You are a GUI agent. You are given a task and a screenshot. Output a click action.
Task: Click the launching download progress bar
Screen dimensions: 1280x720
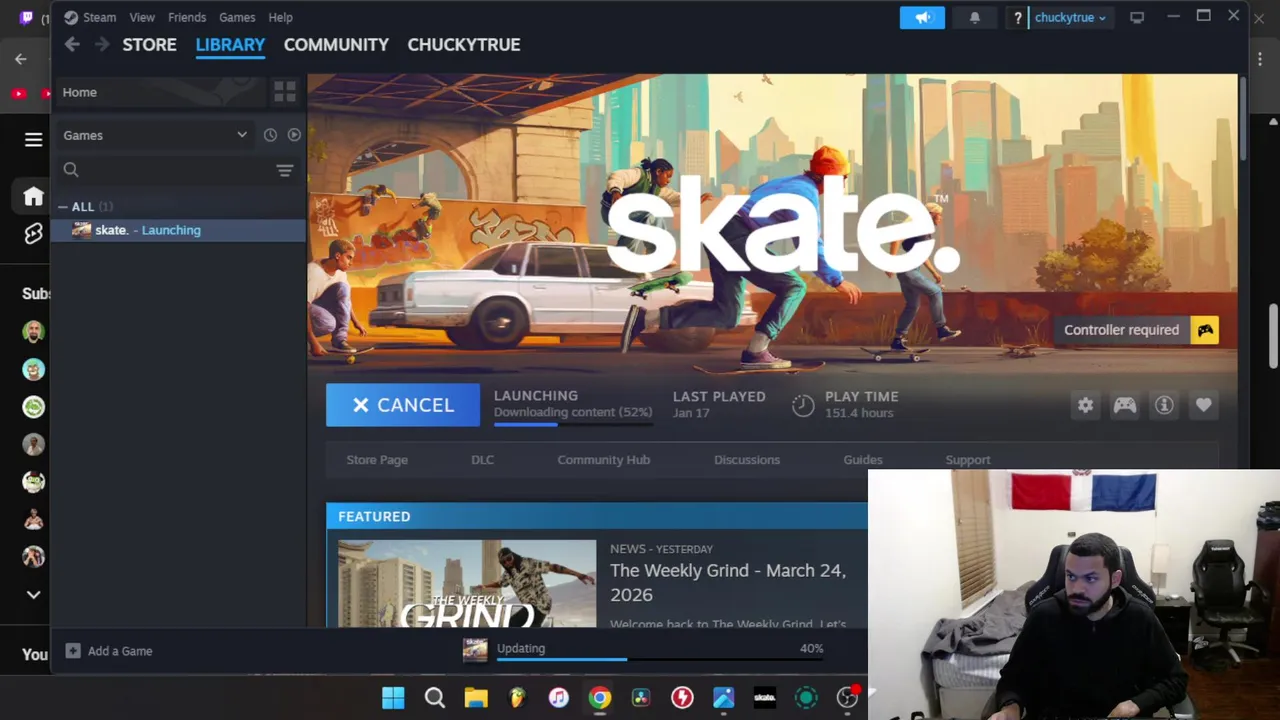point(573,425)
